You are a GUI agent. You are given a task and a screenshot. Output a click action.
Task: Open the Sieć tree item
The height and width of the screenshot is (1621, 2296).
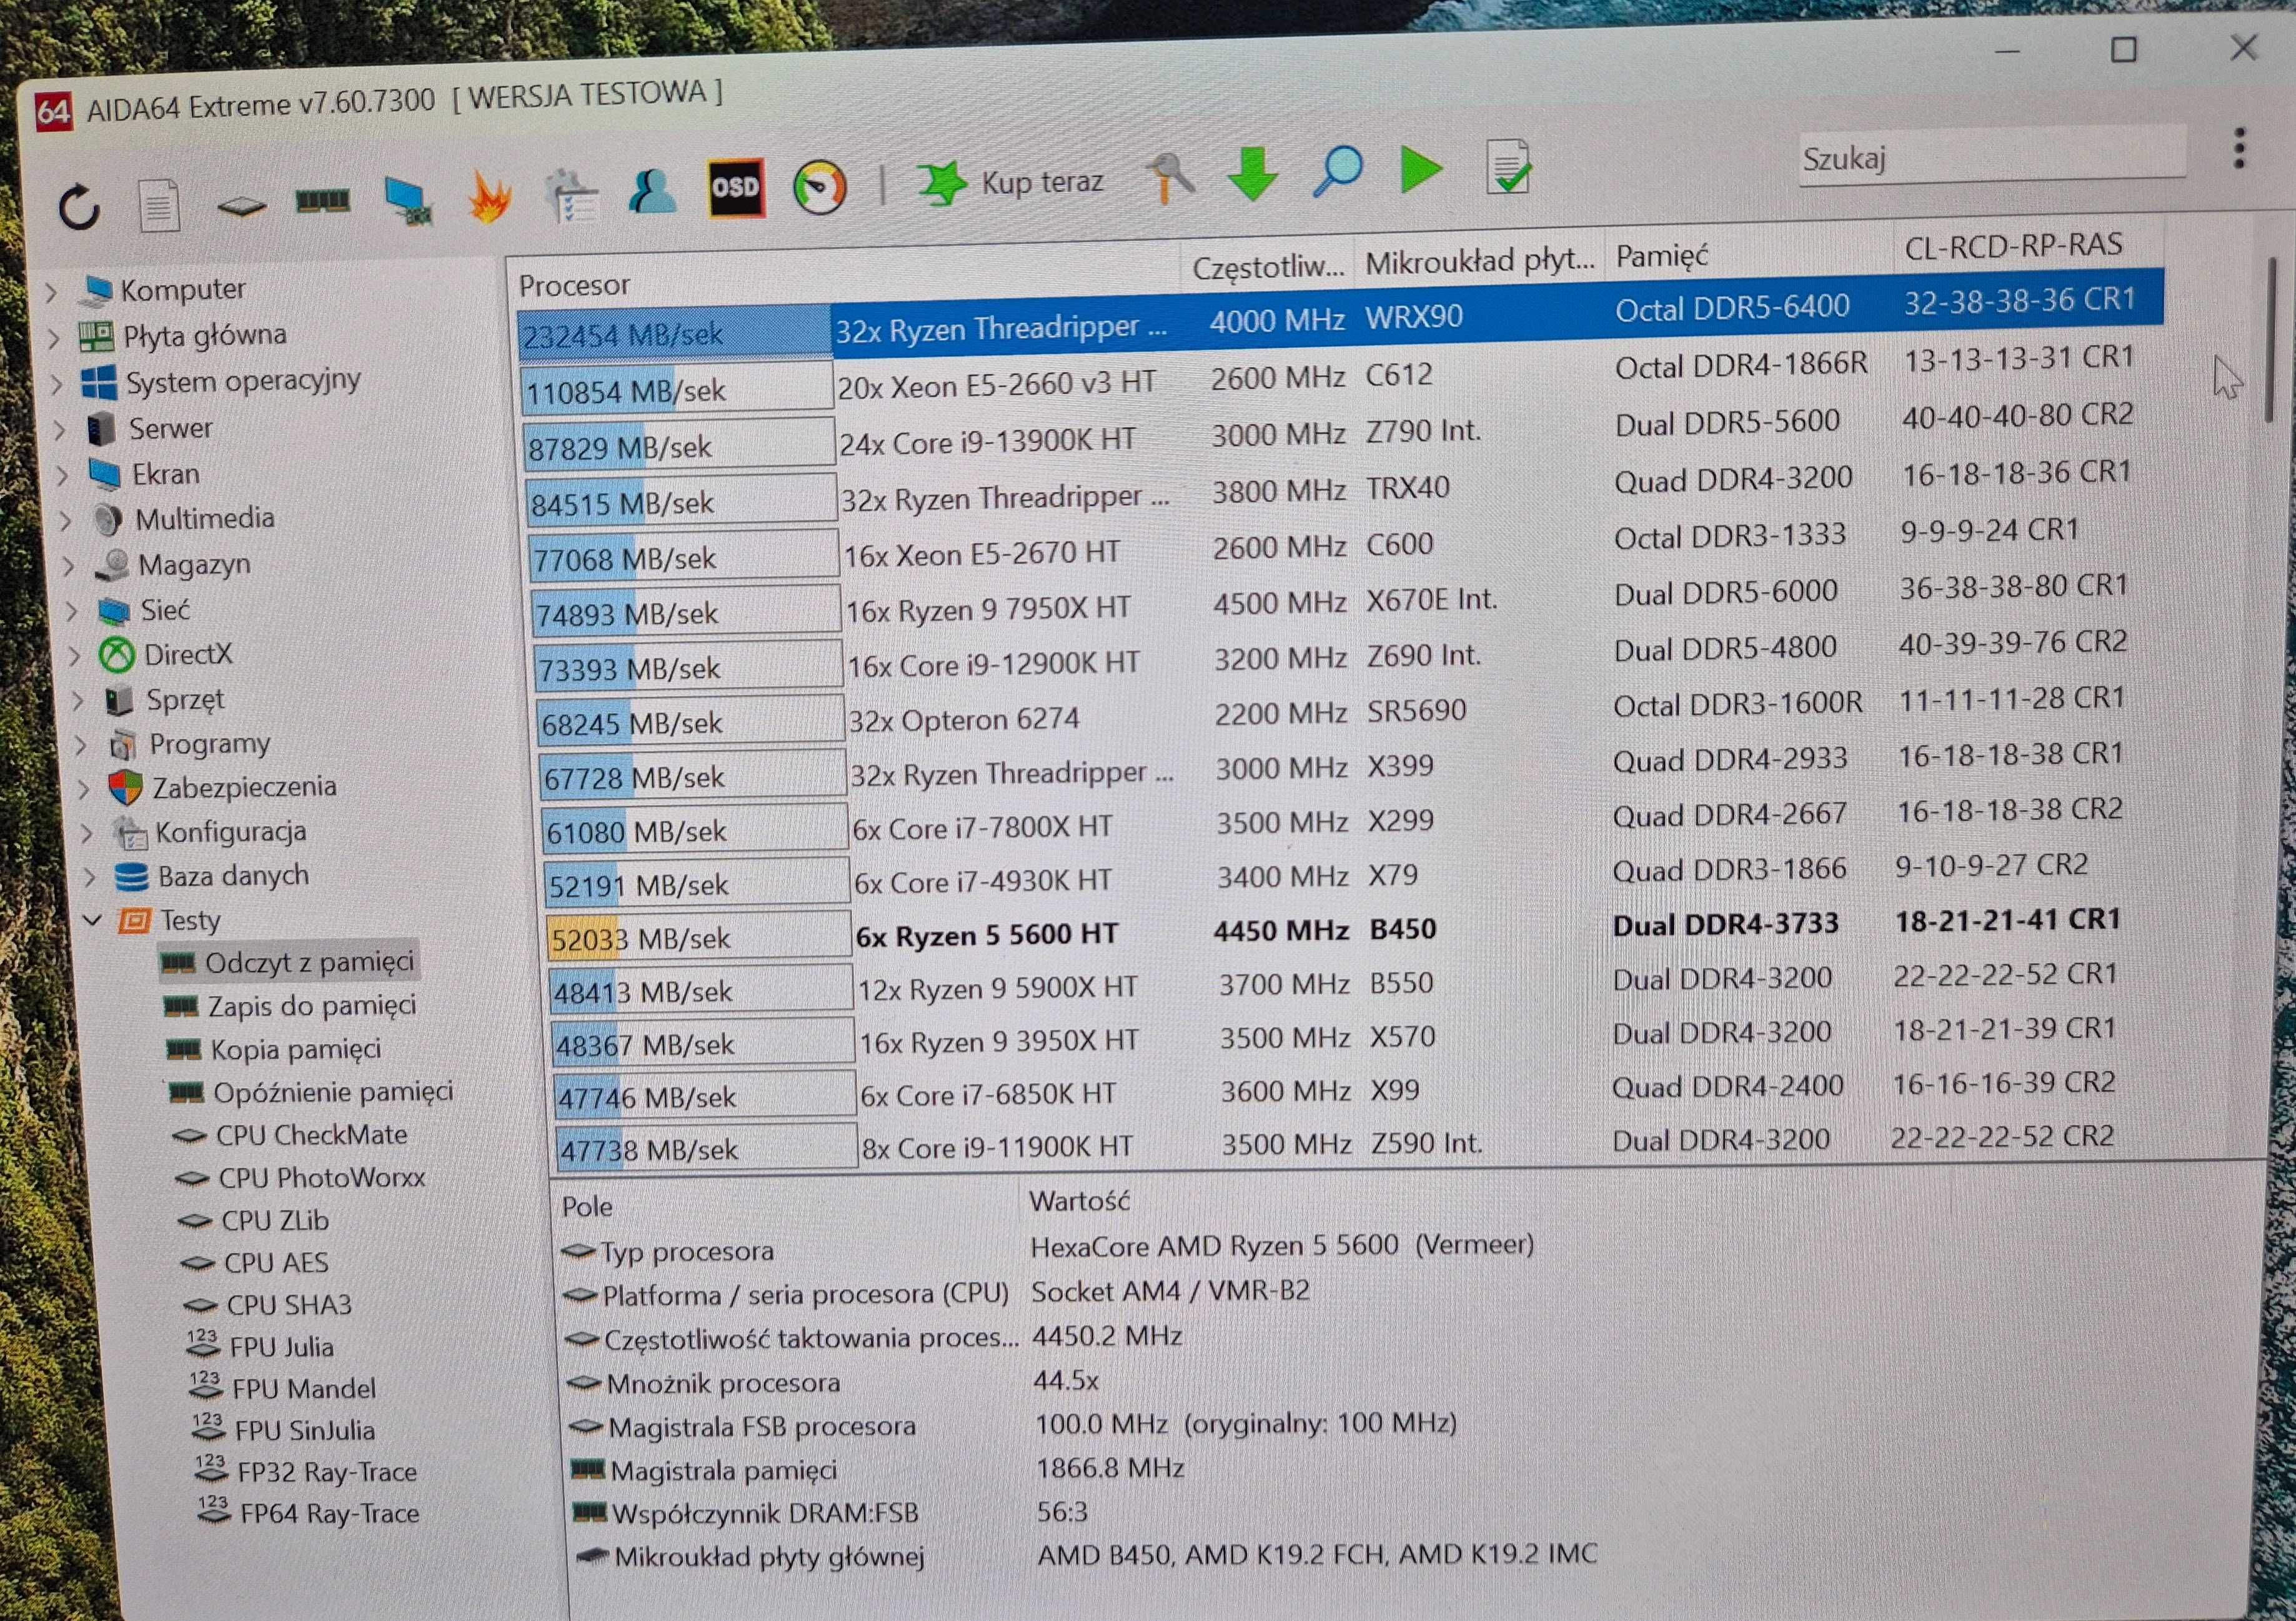tap(164, 610)
